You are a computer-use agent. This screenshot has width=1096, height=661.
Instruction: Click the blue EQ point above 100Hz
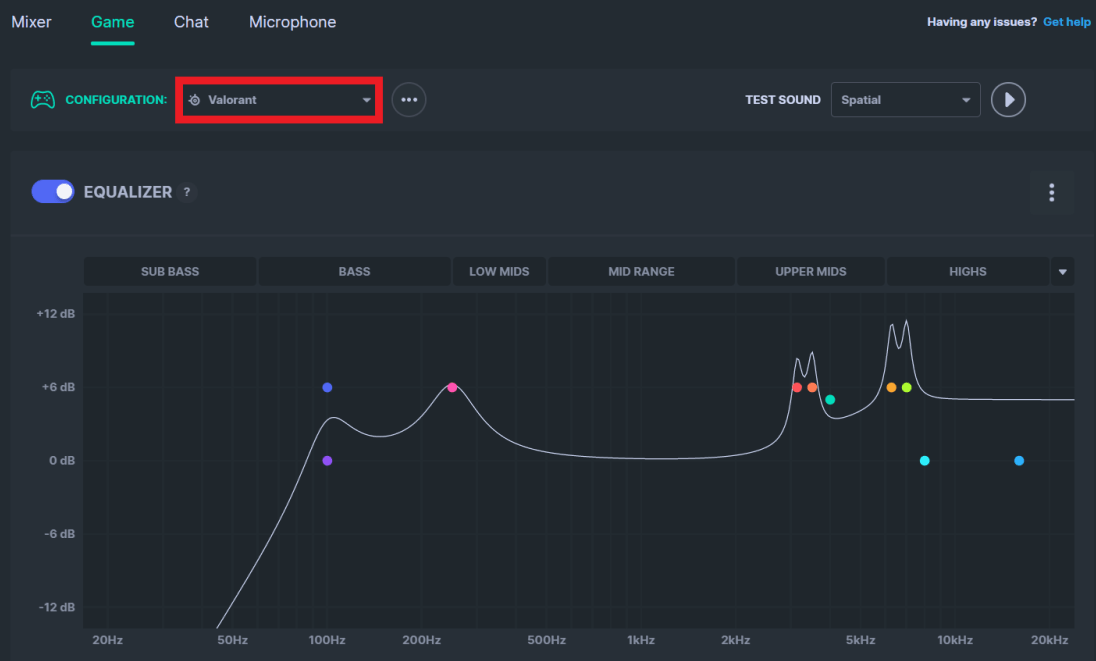(x=327, y=387)
